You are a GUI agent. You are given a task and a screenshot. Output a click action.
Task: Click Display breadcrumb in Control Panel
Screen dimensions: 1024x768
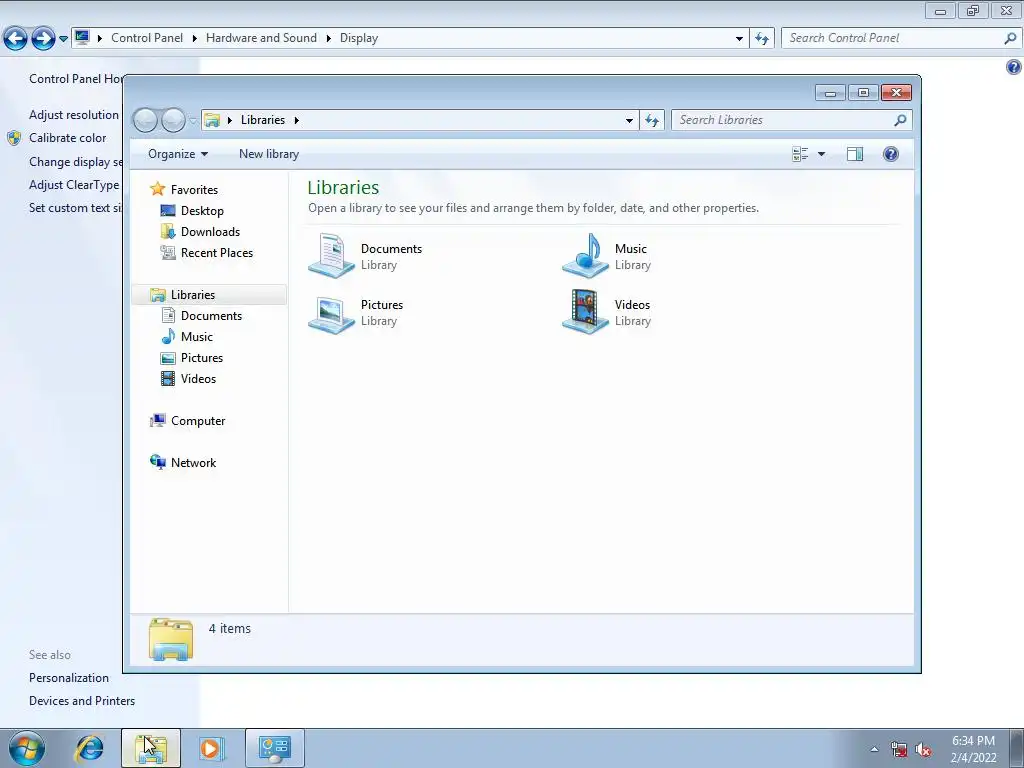(x=359, y=38)
